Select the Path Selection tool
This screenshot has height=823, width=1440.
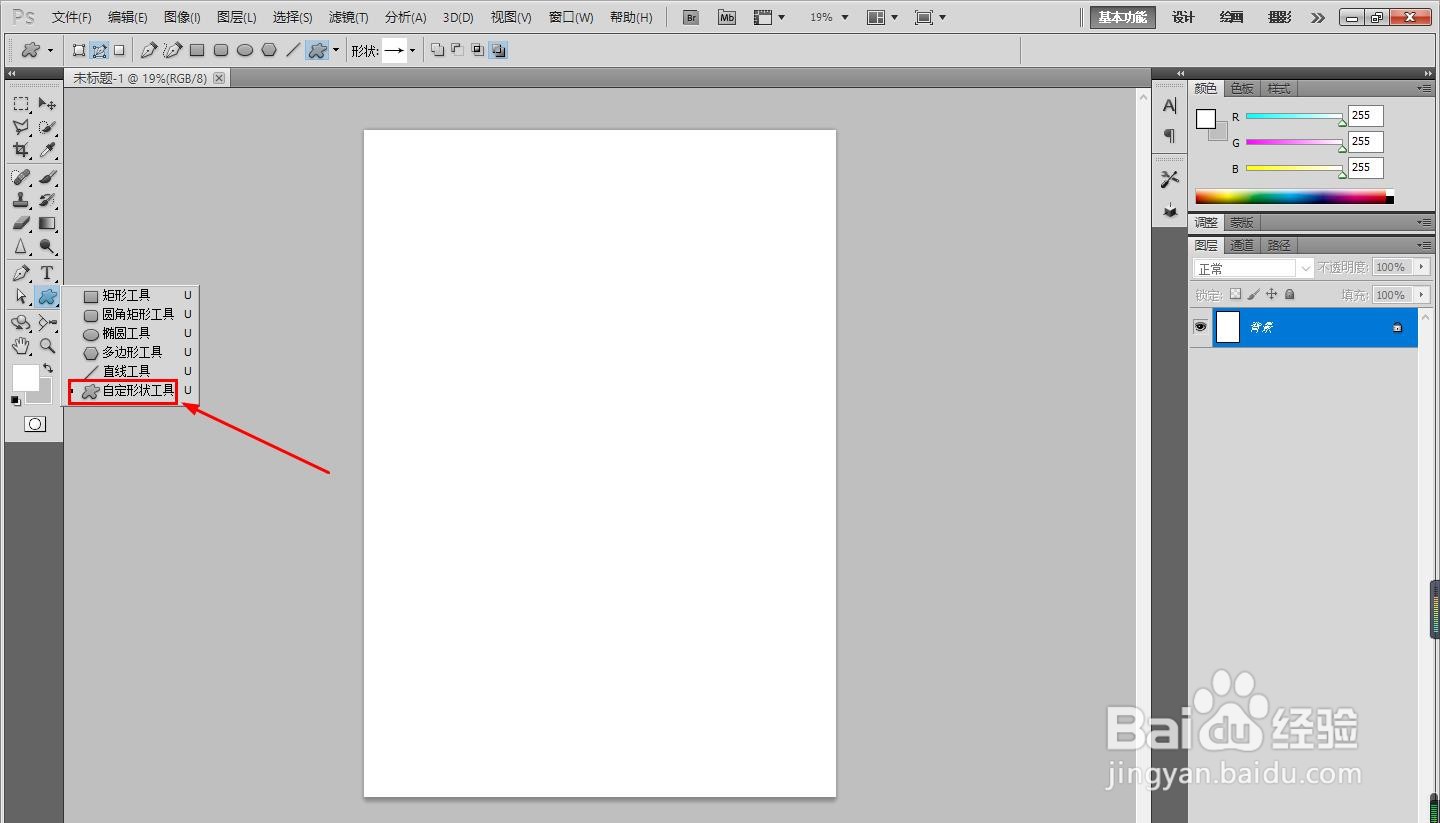[x=21, y=296]
